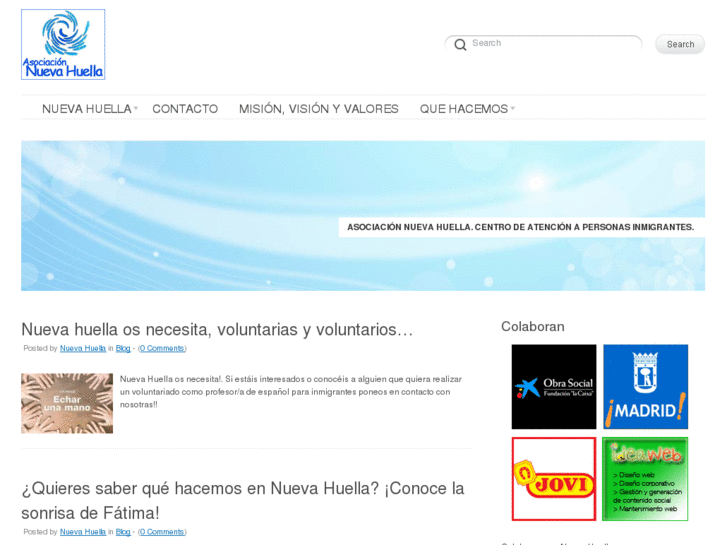
Task: Open the CONTACTO menu item
Action: point(185,109)
